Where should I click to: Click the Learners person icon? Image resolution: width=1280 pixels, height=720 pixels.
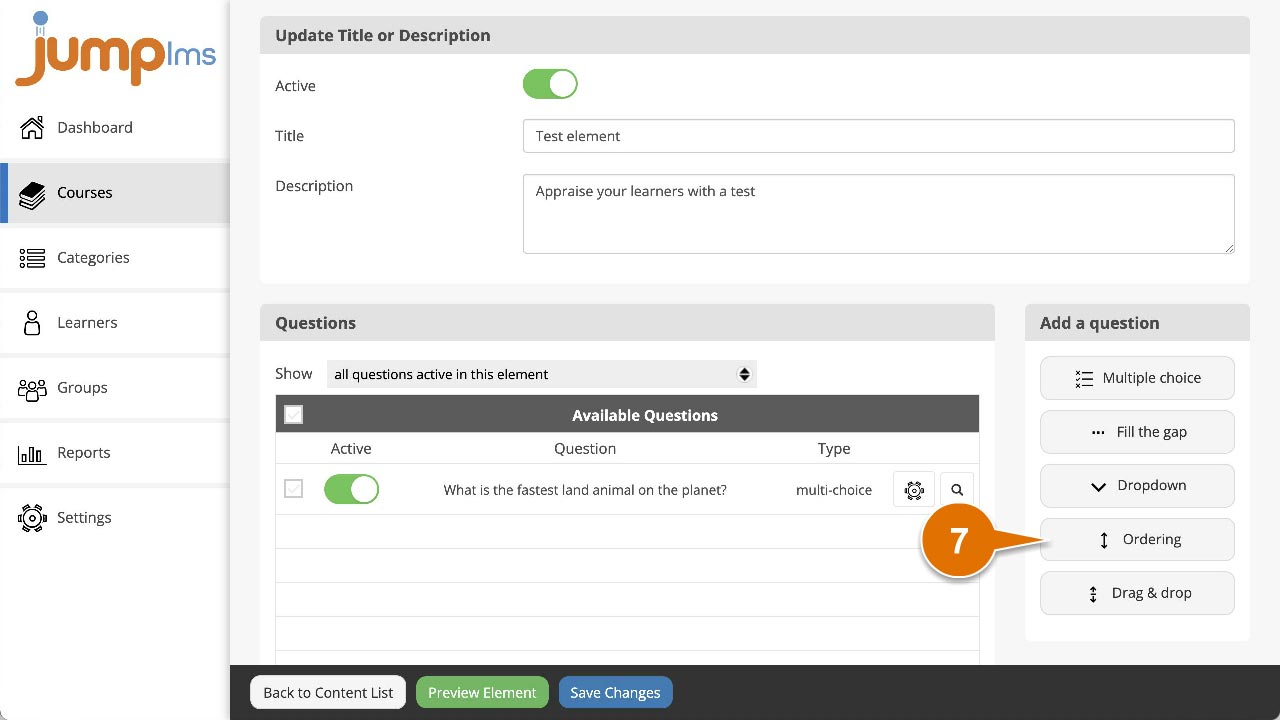[x=32, y=322]
